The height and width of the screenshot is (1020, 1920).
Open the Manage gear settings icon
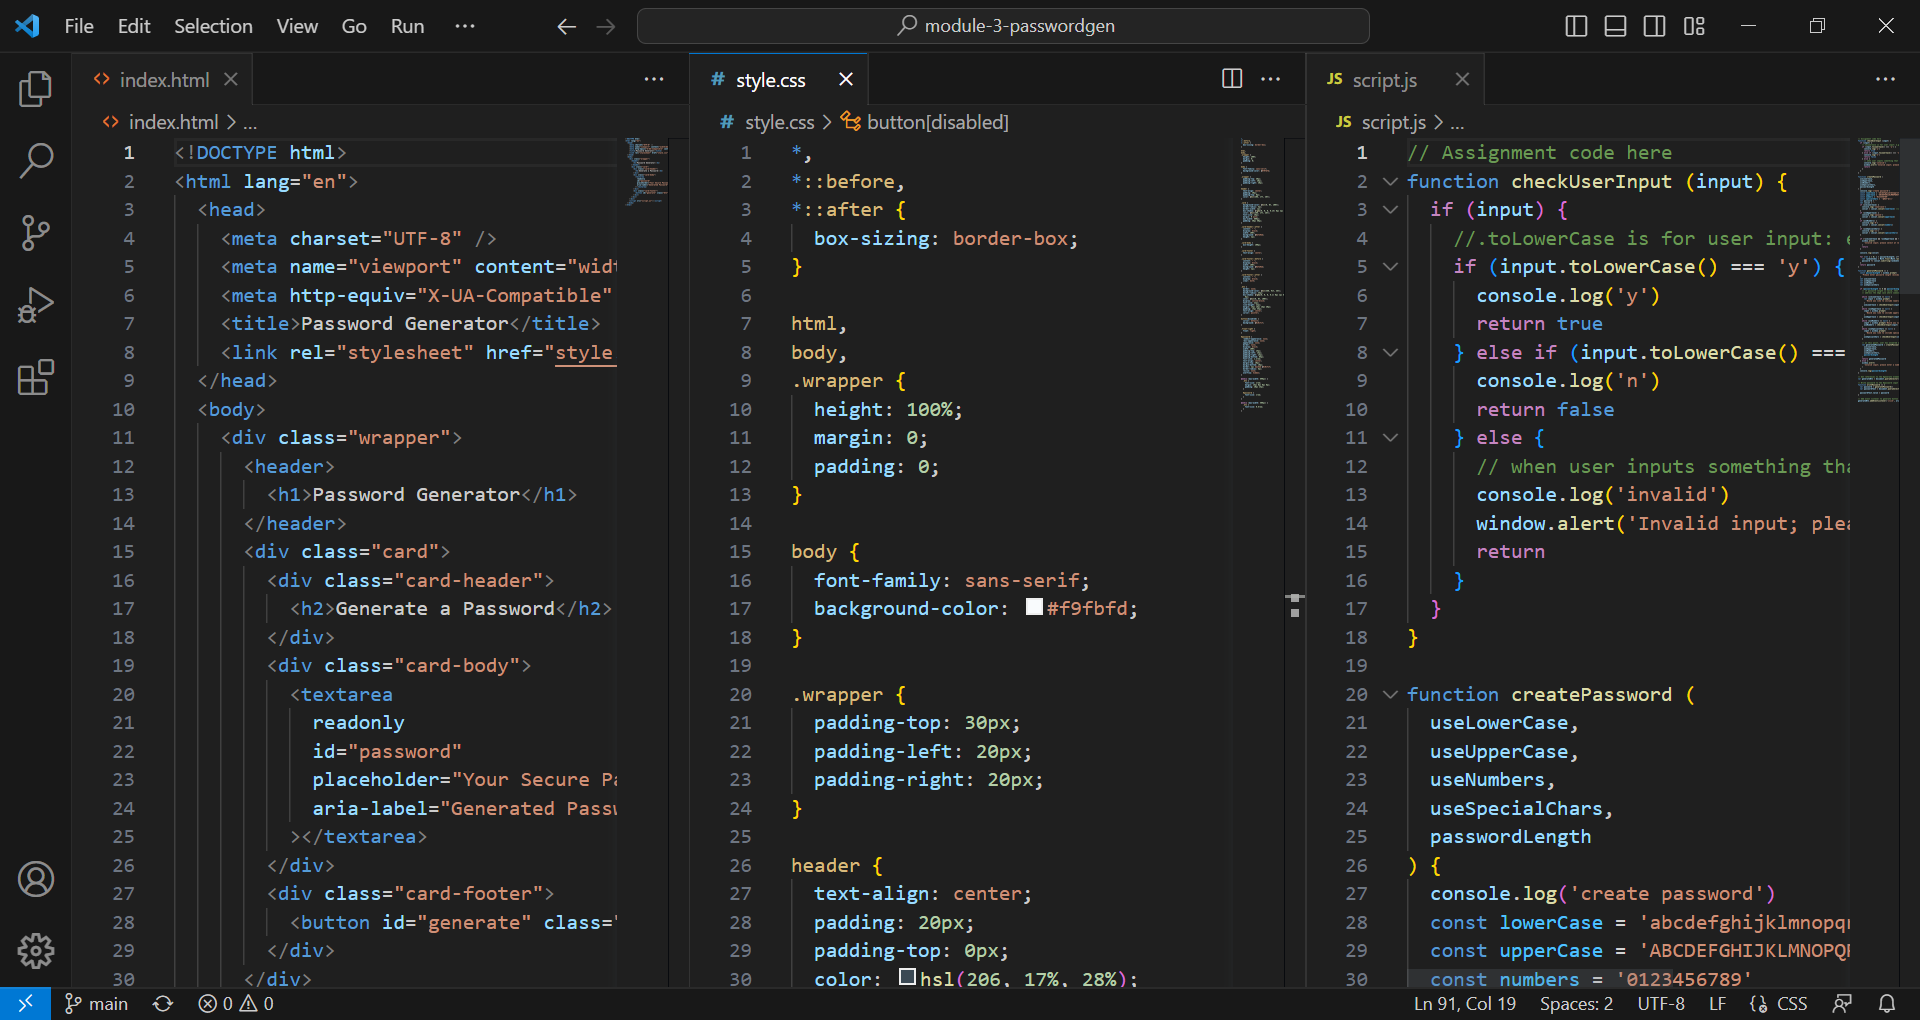click(36, 951)
